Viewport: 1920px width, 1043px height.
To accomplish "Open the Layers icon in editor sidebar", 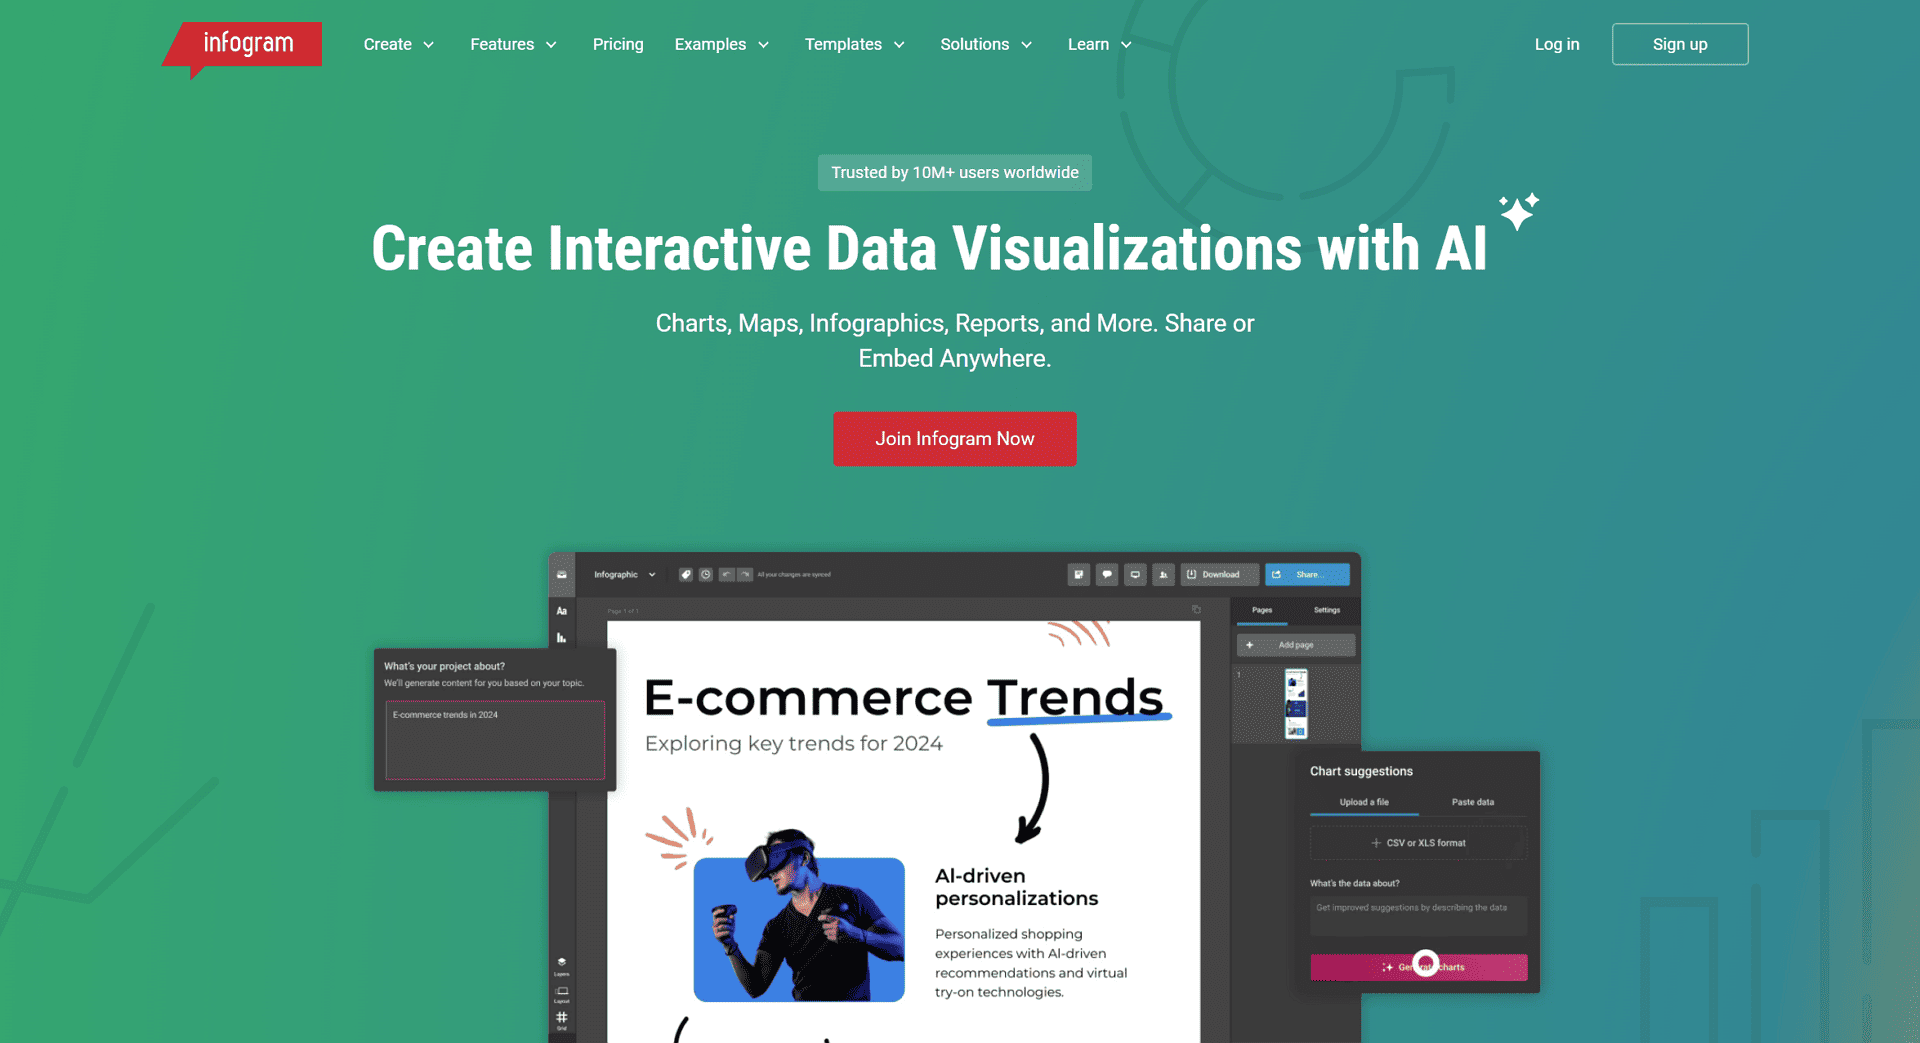I will click(562, 965).
